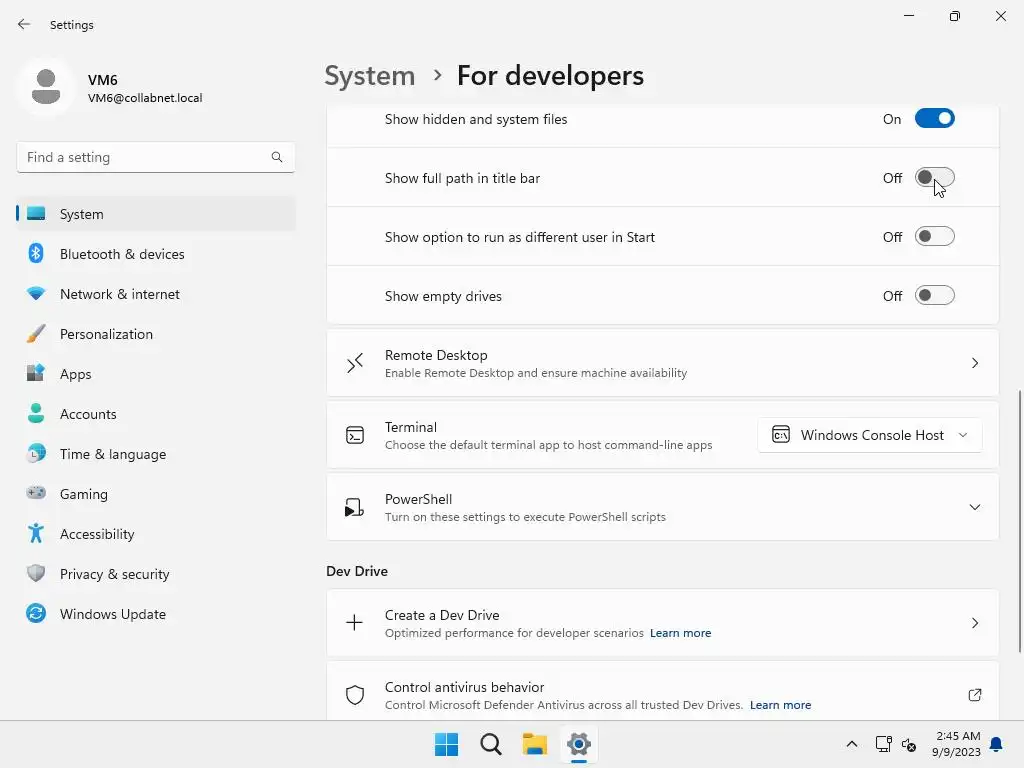The width and height of the screenshot is (1024, 768).
Task: Toggle Show empty drives on
Action: tap(935, 296)
